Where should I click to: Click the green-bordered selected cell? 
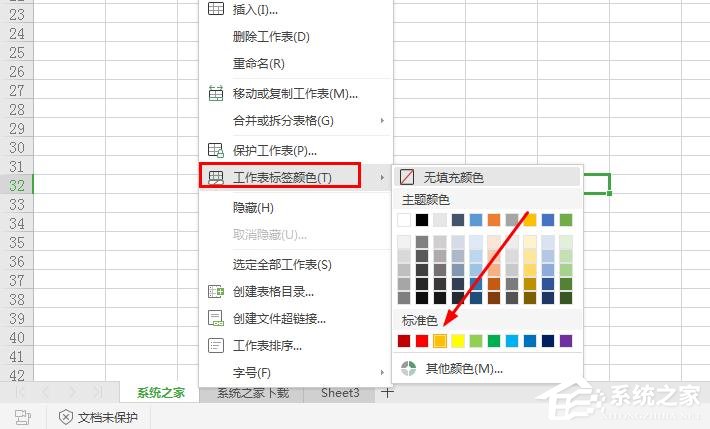[x=597, y=184]
